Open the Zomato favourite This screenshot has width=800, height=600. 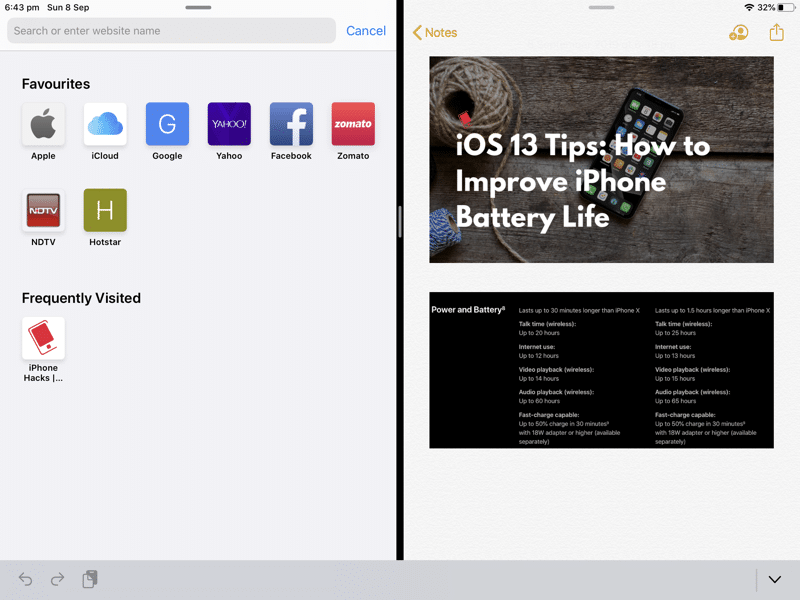pyautogui.click(x=353, y=125)
